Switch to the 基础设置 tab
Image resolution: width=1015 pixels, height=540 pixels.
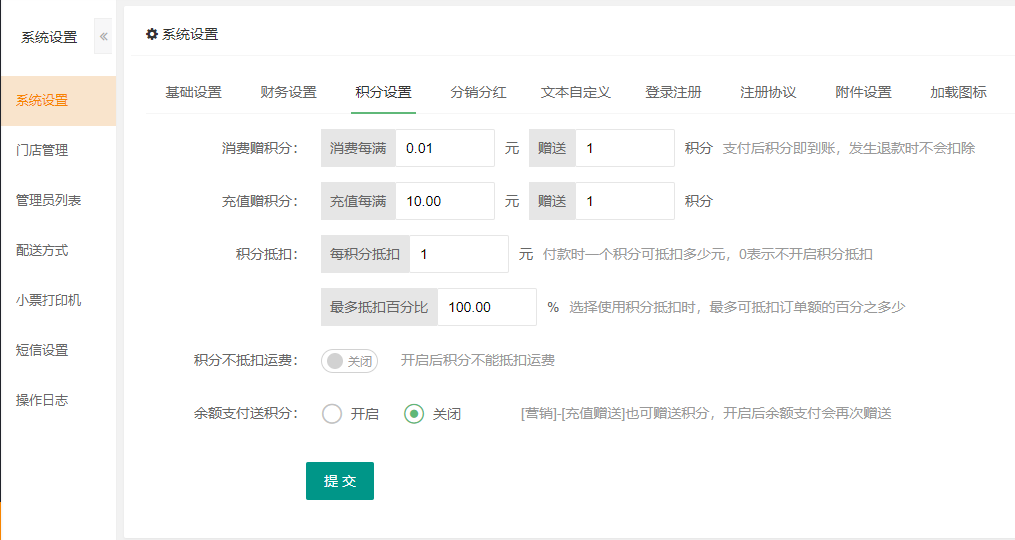(193, 92)
